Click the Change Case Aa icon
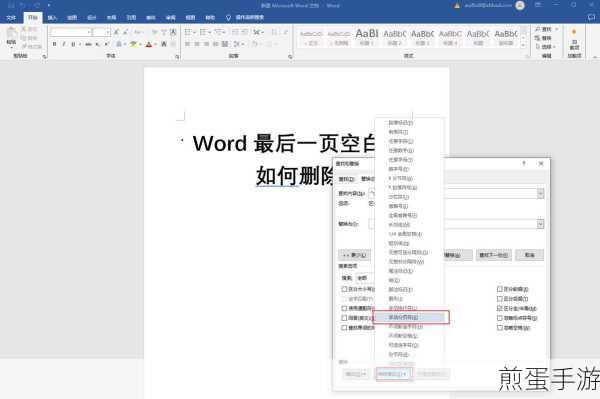Image resolution: width=600 pixels, height=399 pixels. coord(138,32)
